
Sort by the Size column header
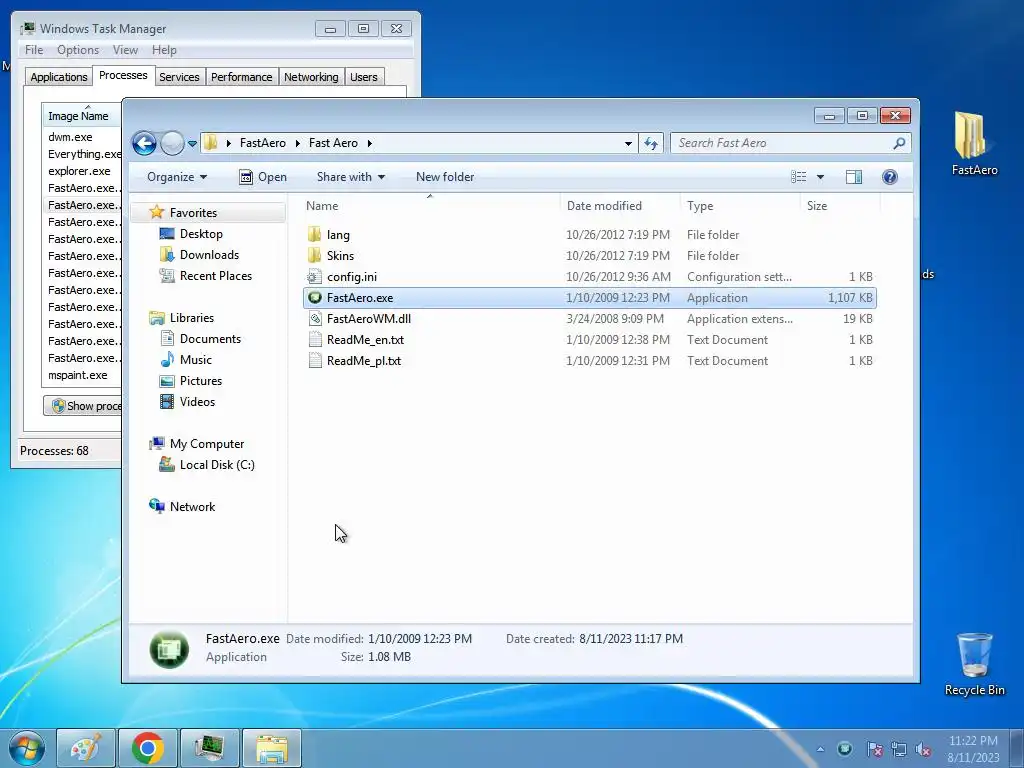[839, 206]
